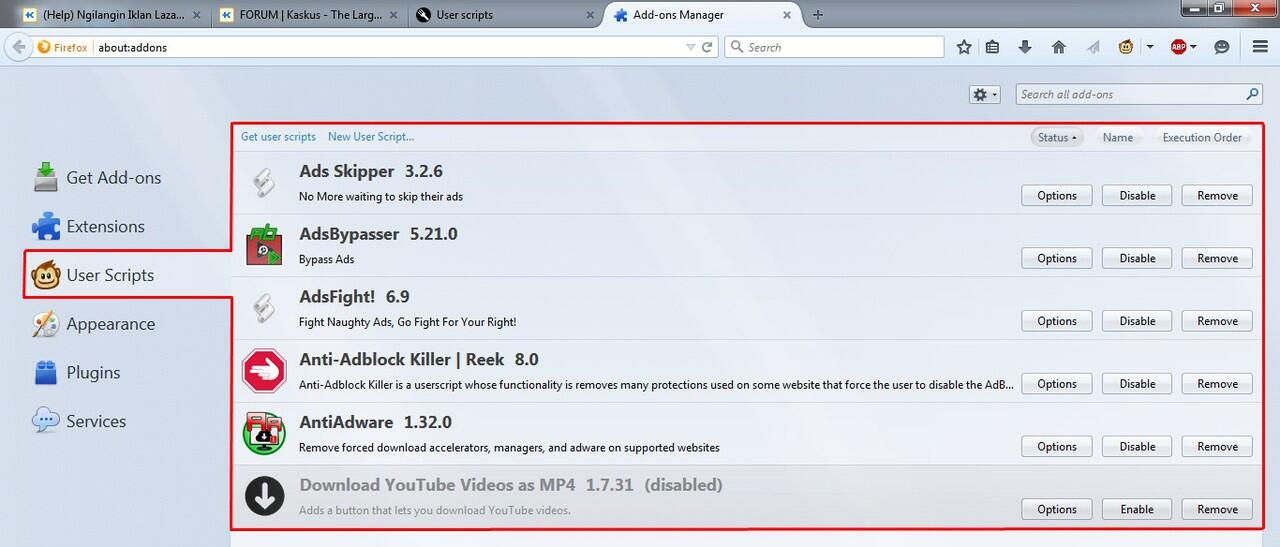Open the URL bar history dropdown

pos(691,47)
